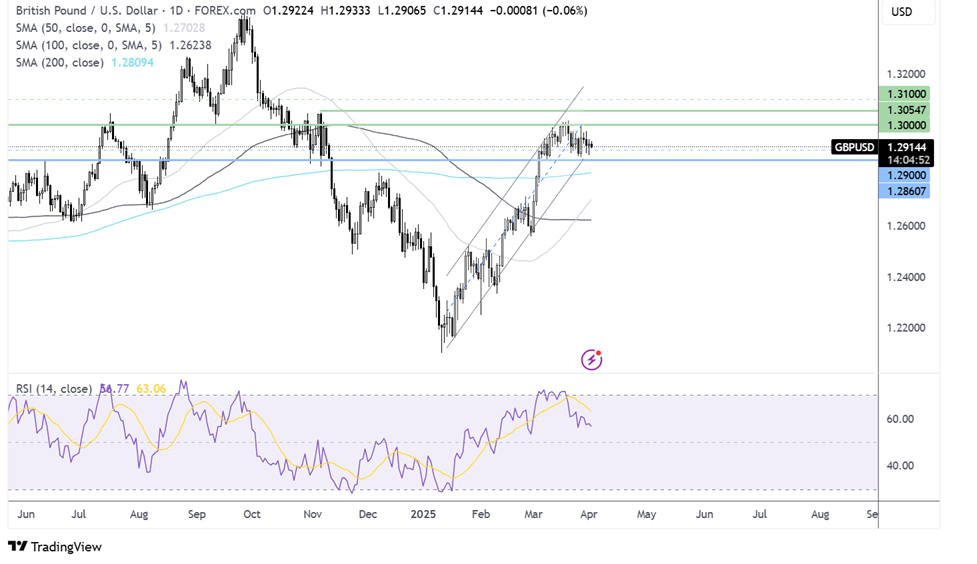
Task: Click the Sep label on time axis
Action: coord(196,515)
